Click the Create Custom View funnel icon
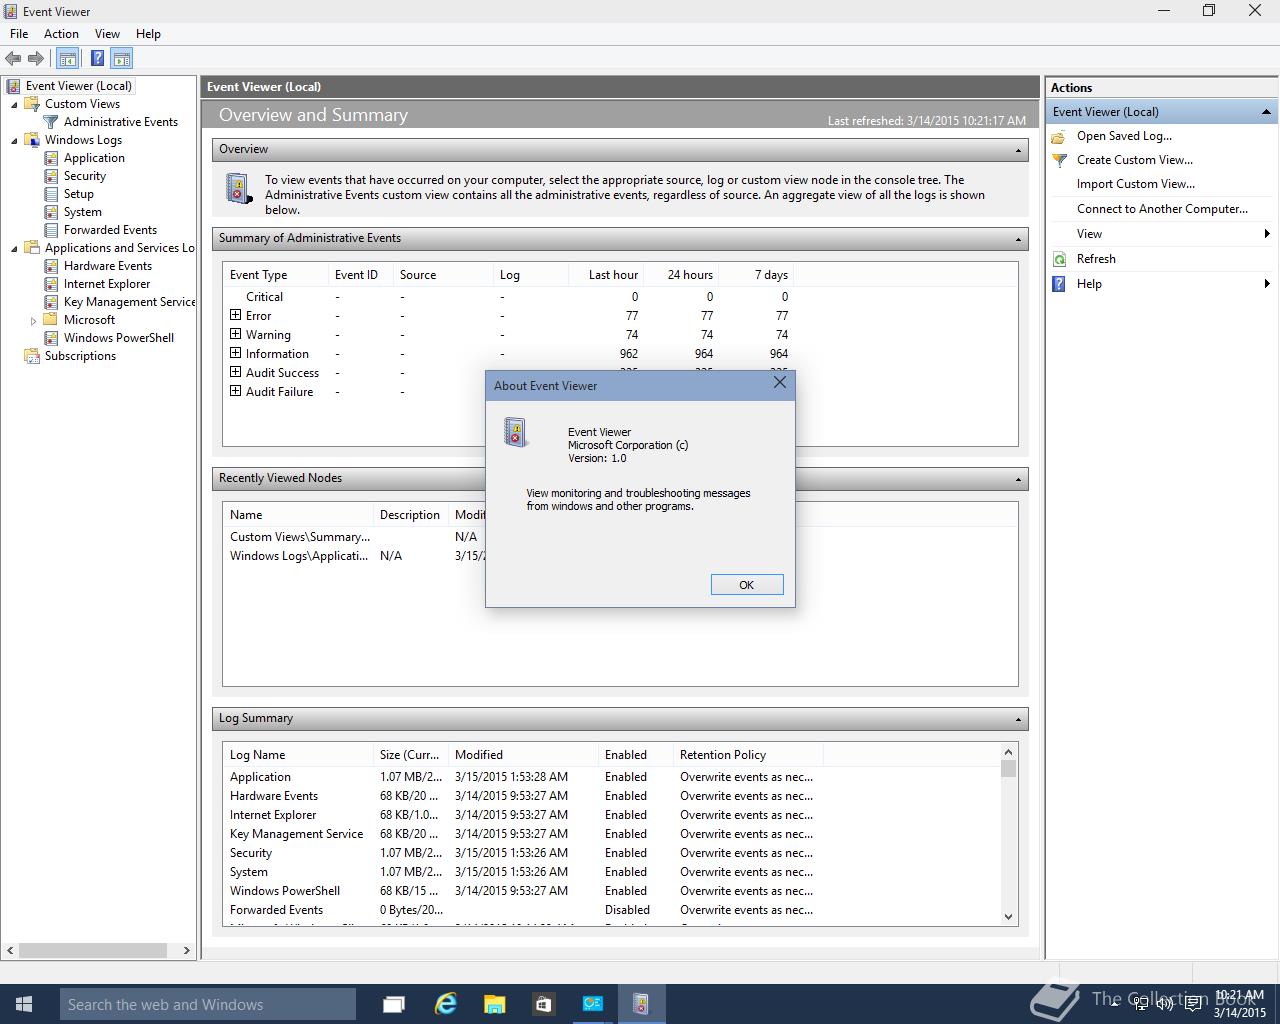1280x1024 pixels. pyautogui.click(x=1060, y=160)
